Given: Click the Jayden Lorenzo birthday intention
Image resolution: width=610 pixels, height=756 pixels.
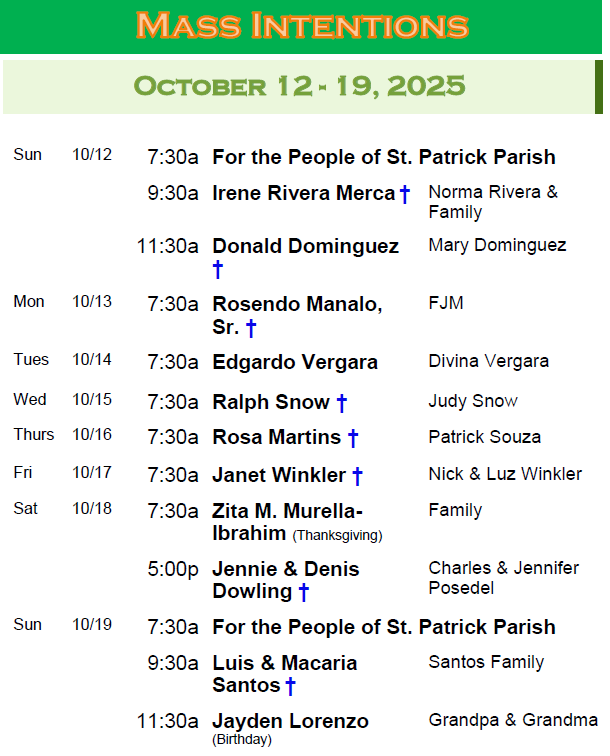Looking at the screenshot, I should [x=290, y=721].
